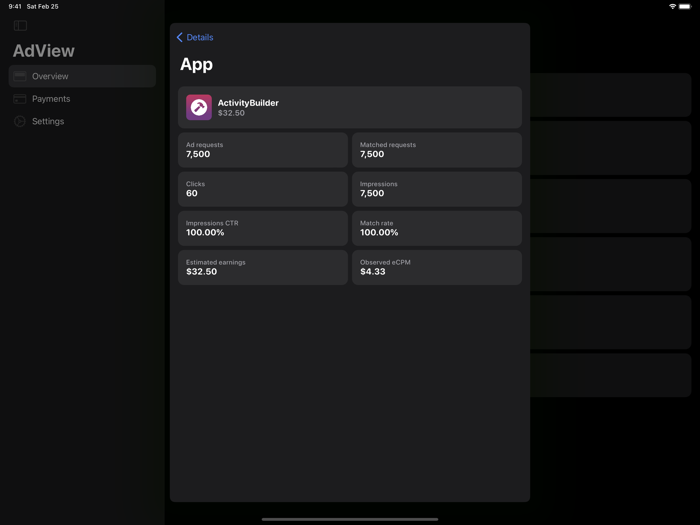
Task: Click the Overview card icon in sidebar
Action: [20, 76]
